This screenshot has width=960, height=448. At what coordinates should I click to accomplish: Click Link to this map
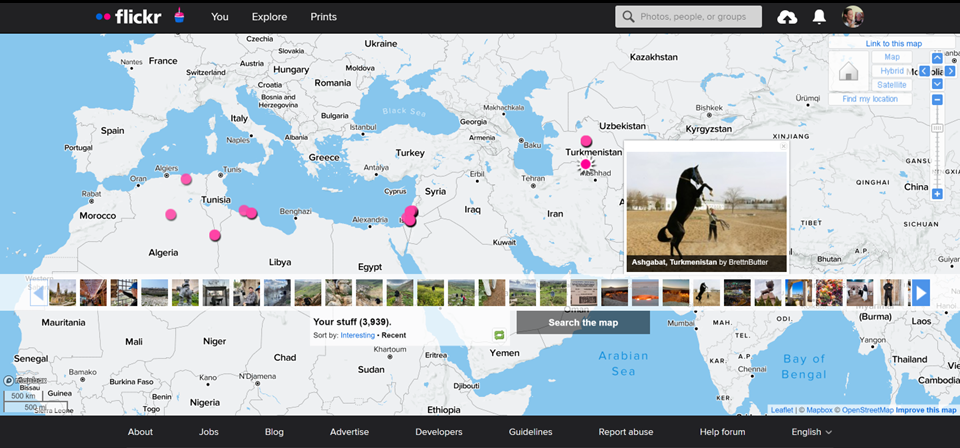894,43
